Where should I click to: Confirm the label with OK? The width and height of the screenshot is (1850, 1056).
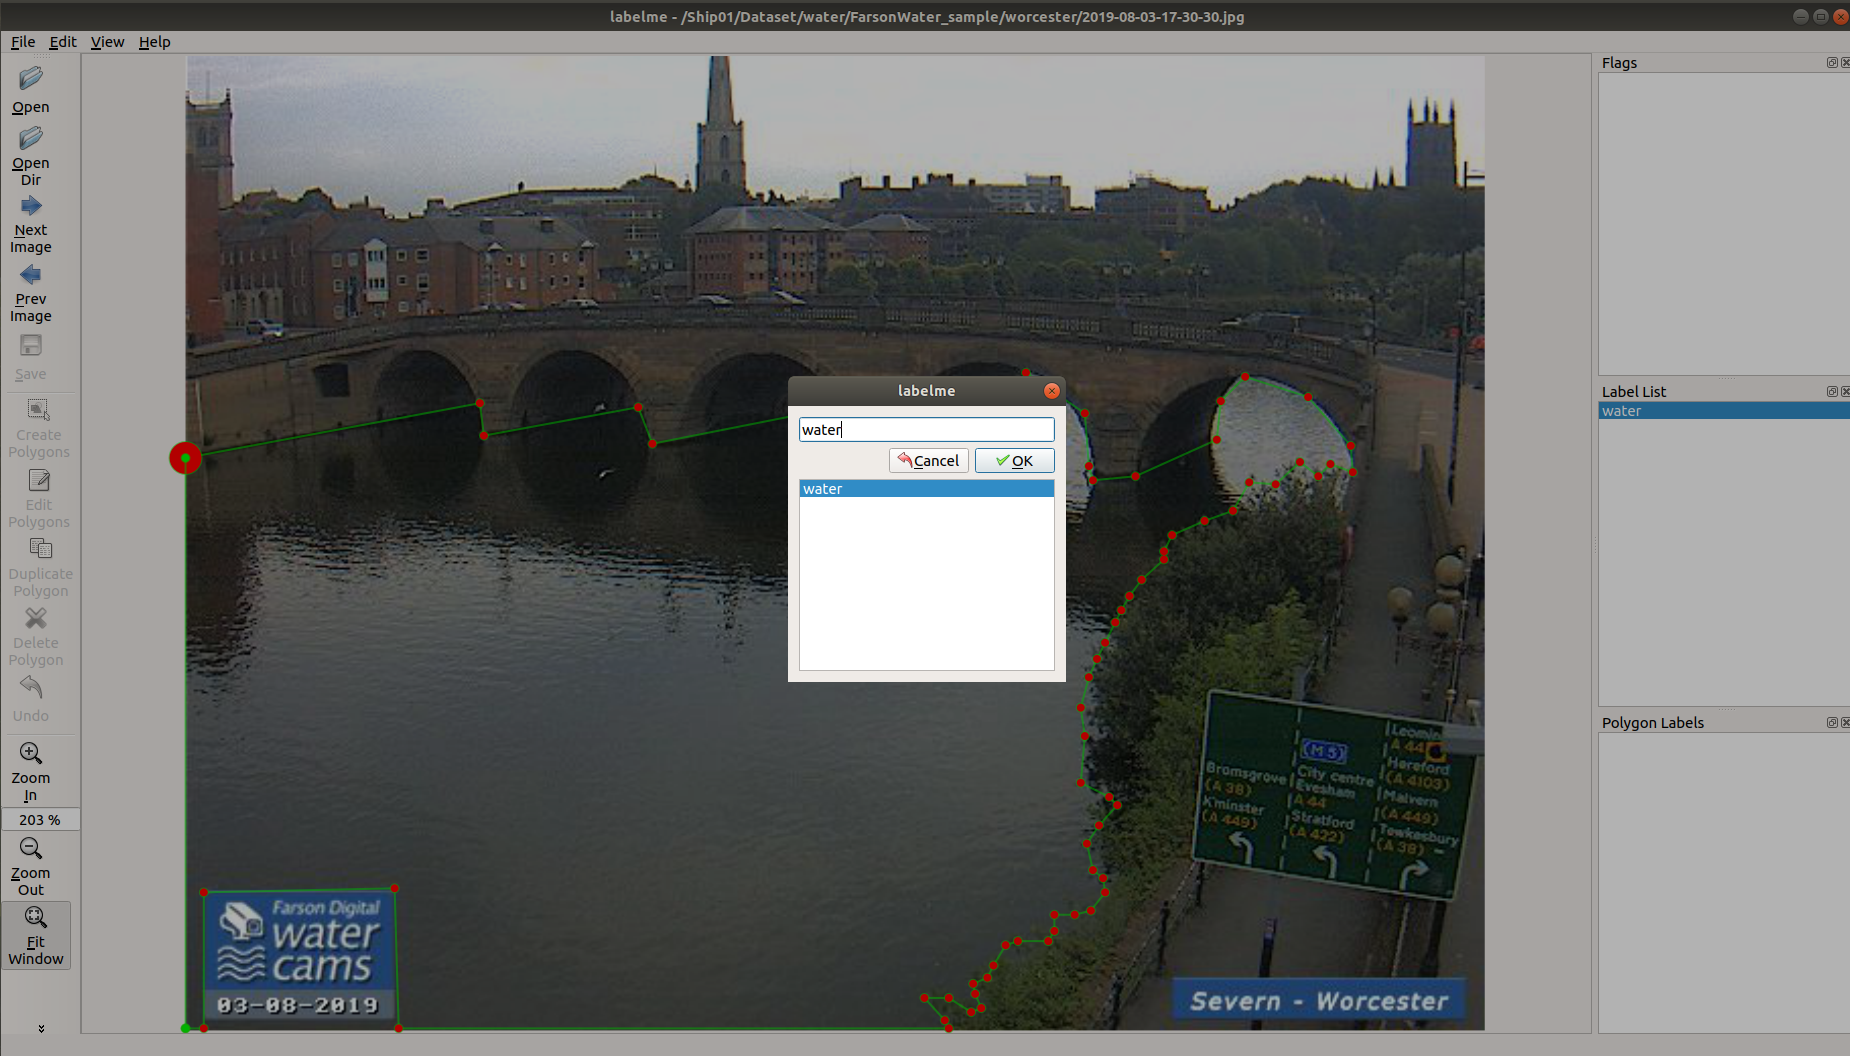click(x=1014, y=460)
